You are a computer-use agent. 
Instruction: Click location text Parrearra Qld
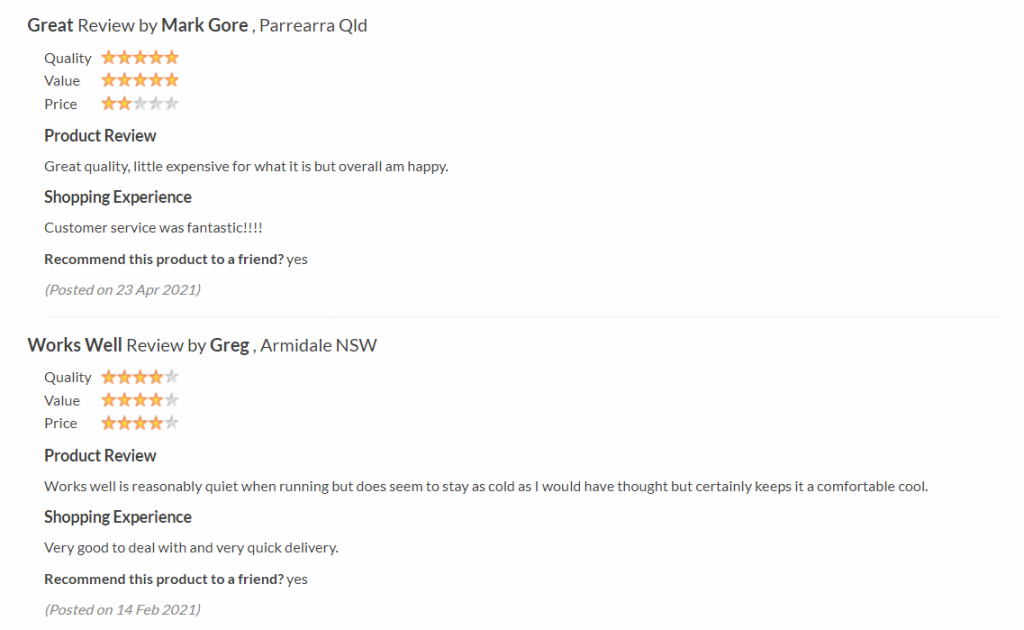(x=313, y=25)
